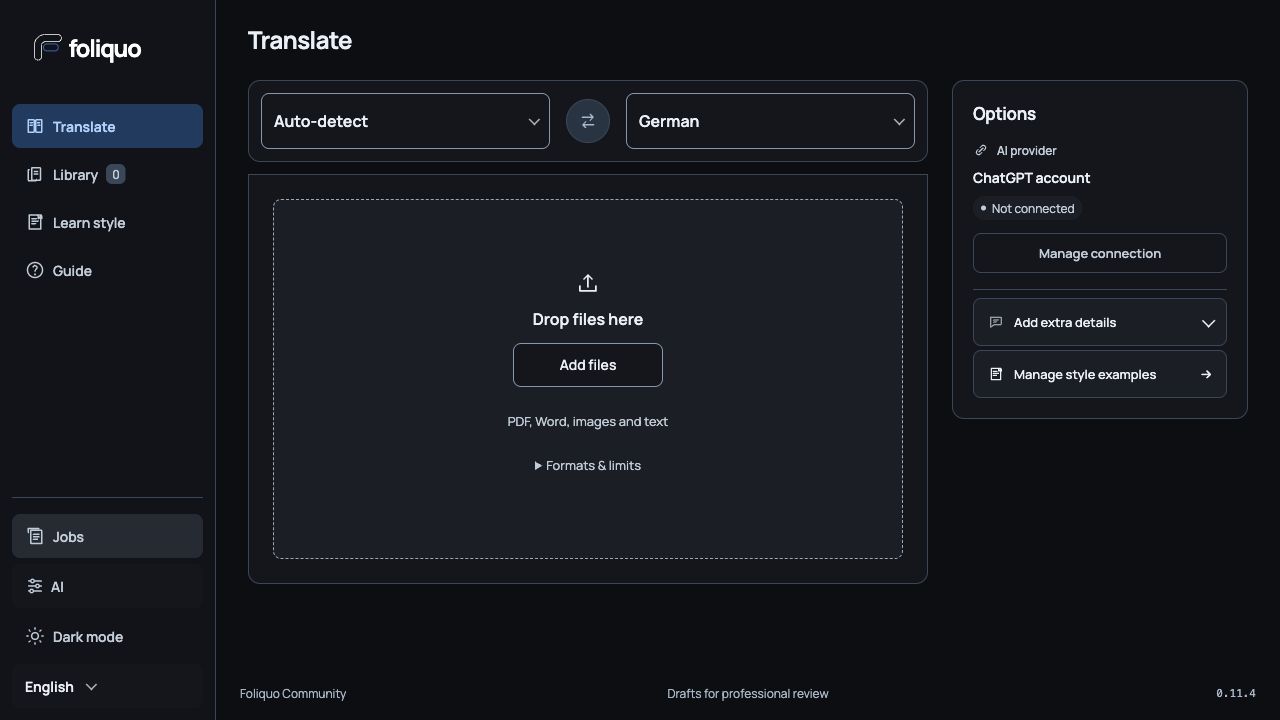Click the ChatGPT account label

coord(1031,178)
